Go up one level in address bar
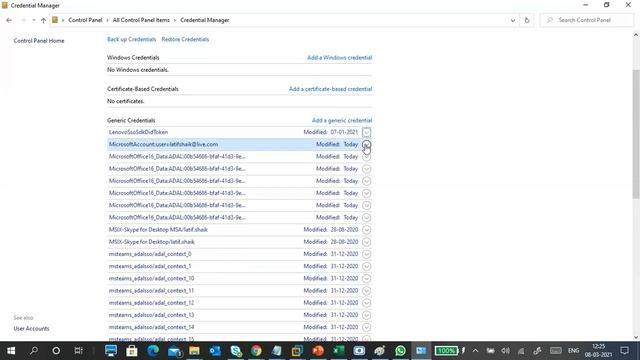 point(43,20)
